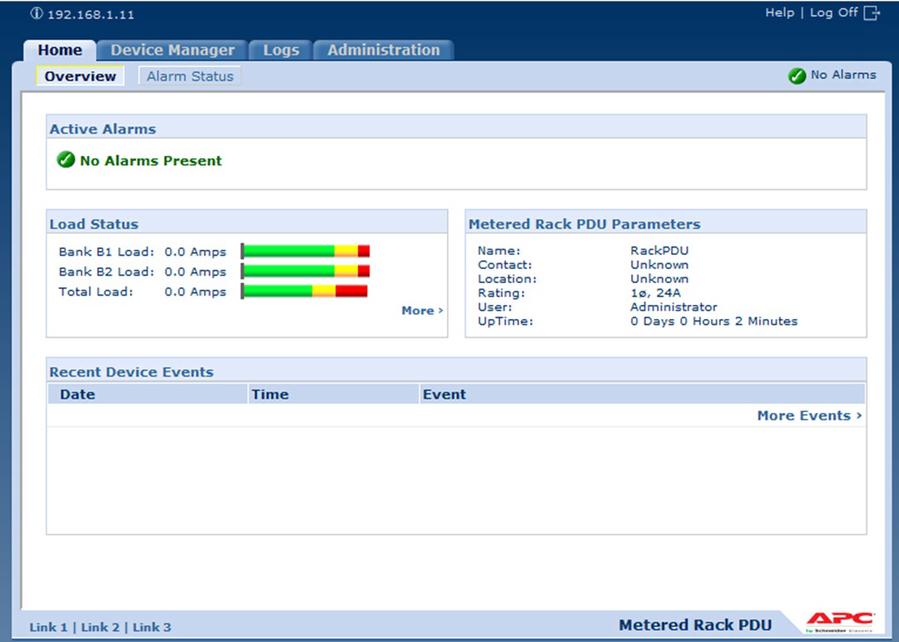Show More Events in device events

pyautogui.click(x=809, y=416)
